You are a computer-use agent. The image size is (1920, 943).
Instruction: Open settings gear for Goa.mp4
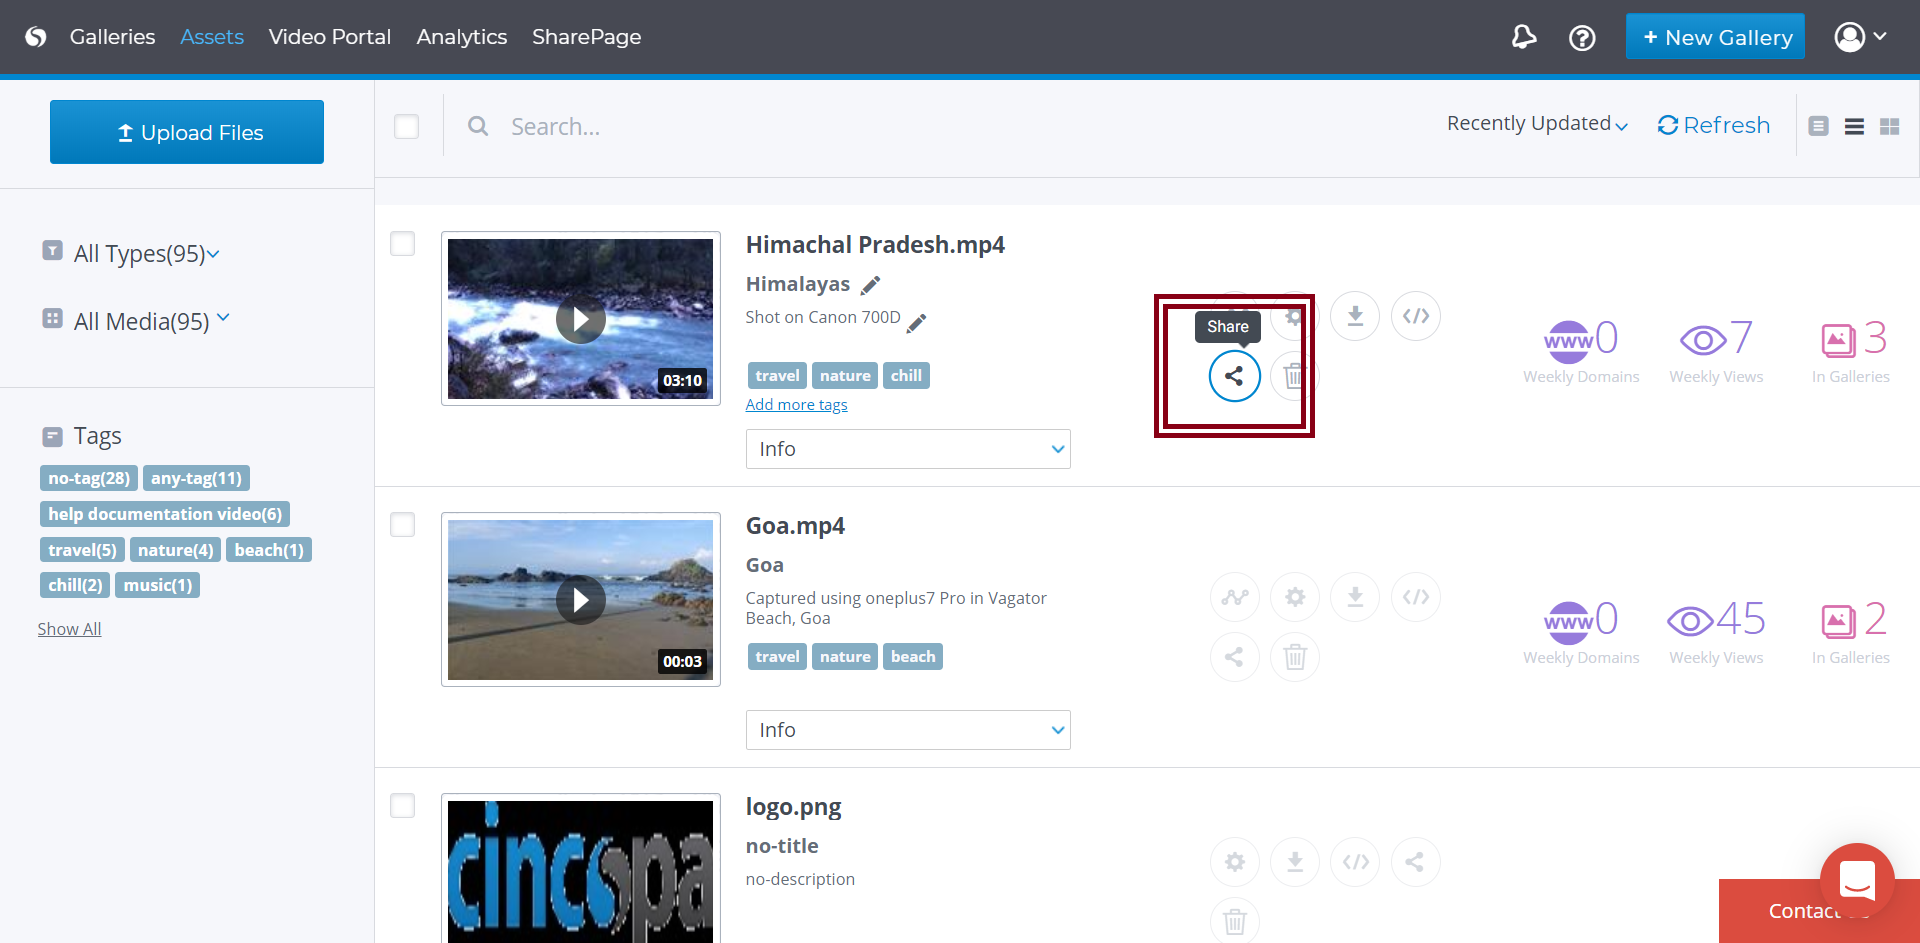[x=1295, y=597]
